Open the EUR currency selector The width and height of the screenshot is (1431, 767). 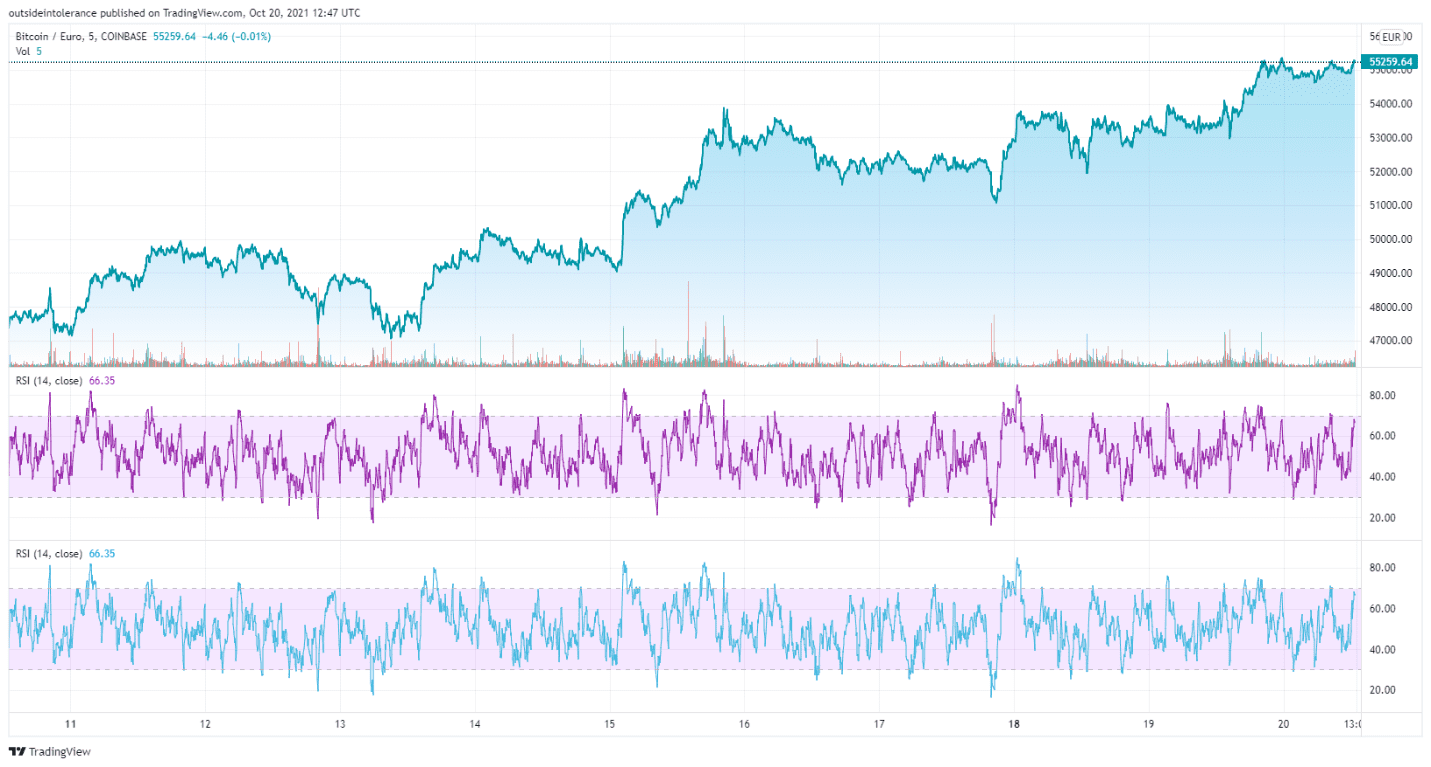1392,37
